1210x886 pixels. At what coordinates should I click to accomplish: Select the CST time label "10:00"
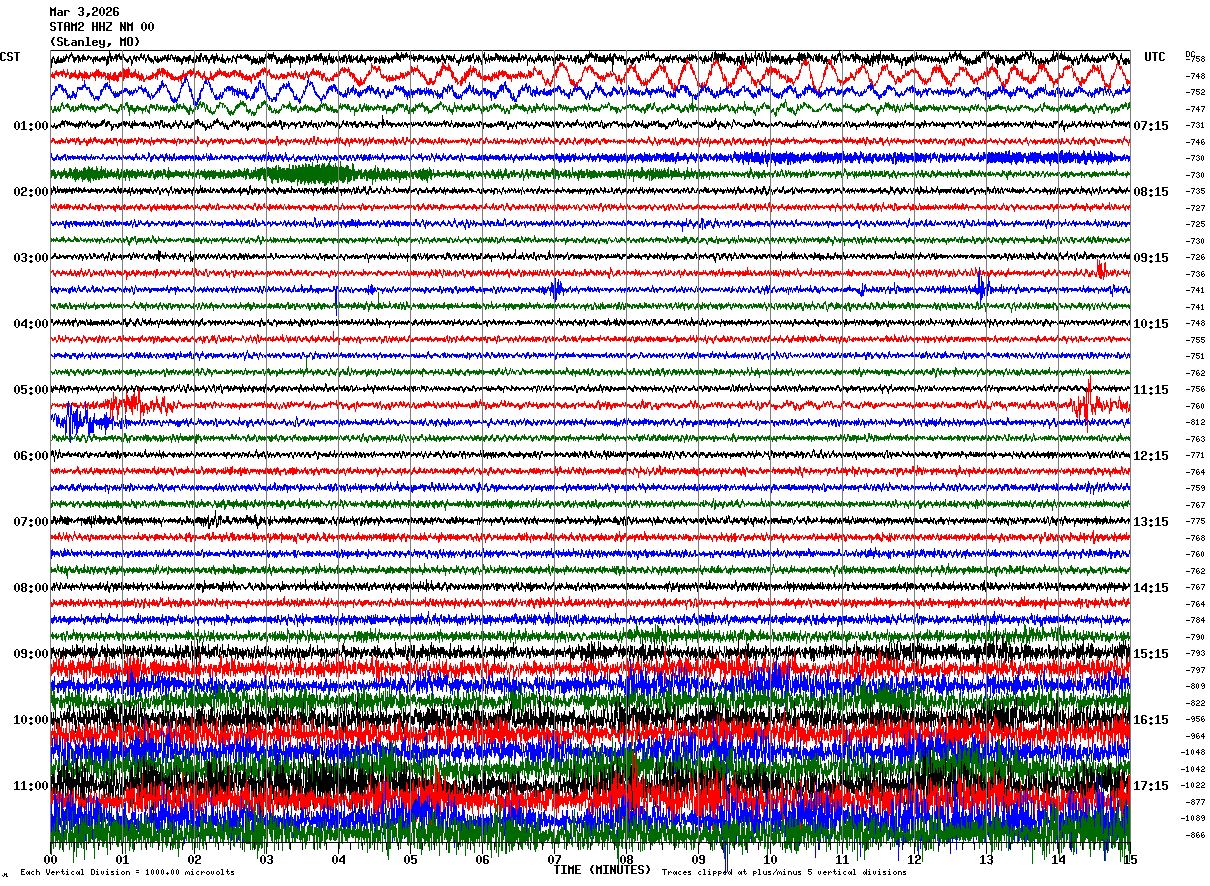click(x=31, y=720)
